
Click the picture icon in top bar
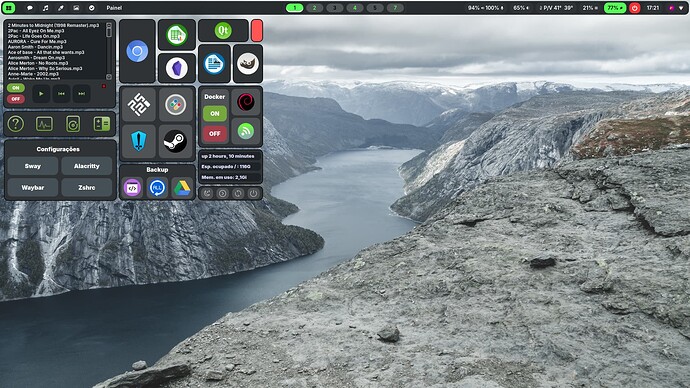(76, 8)
